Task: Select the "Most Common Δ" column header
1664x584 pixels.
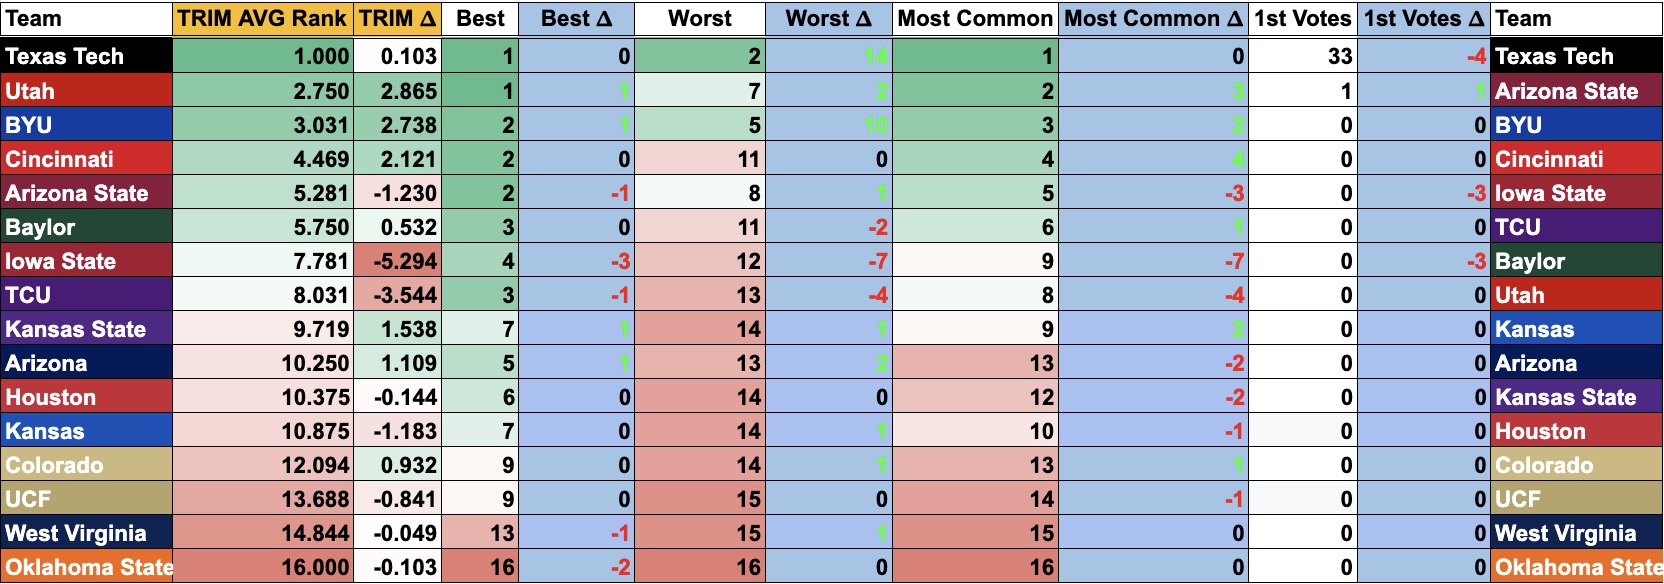Action: pos(1153,19)
